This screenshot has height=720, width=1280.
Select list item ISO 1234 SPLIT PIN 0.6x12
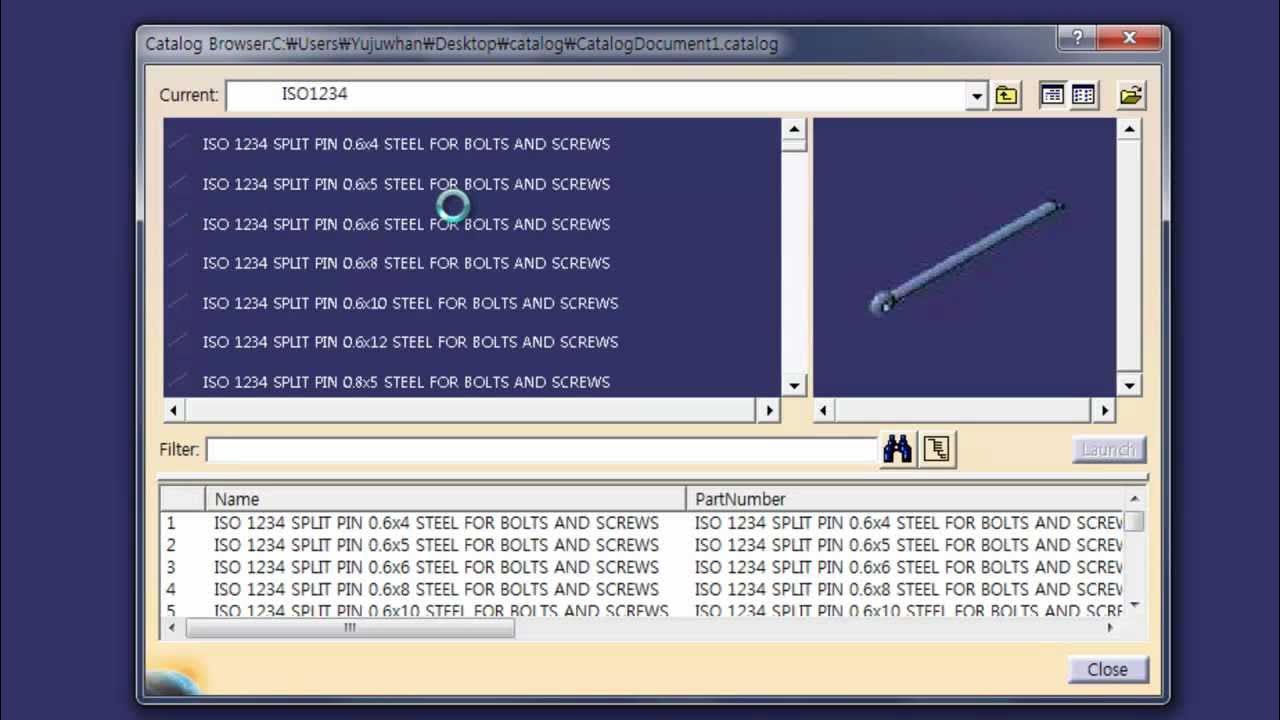click(x=410, y=342)
